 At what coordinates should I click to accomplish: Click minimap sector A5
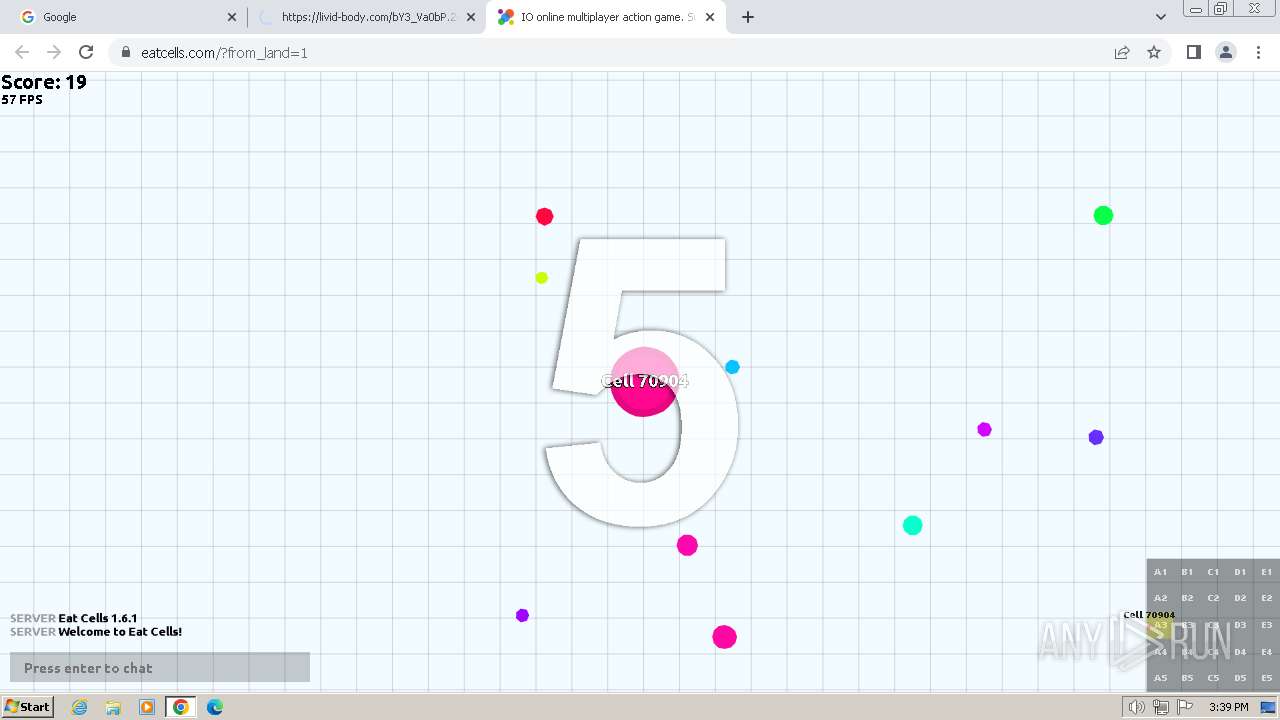tap(1160, 678)
